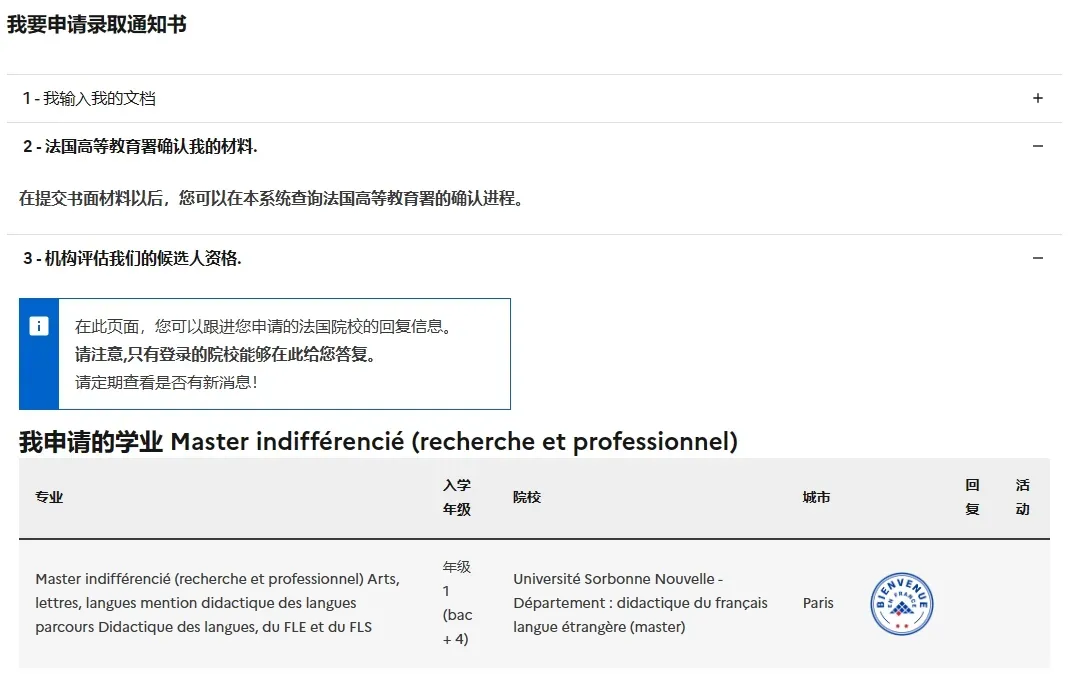Click the 年级1 (bac + 4) entry level cell
1070x677 pixels.
click(458, 602)
